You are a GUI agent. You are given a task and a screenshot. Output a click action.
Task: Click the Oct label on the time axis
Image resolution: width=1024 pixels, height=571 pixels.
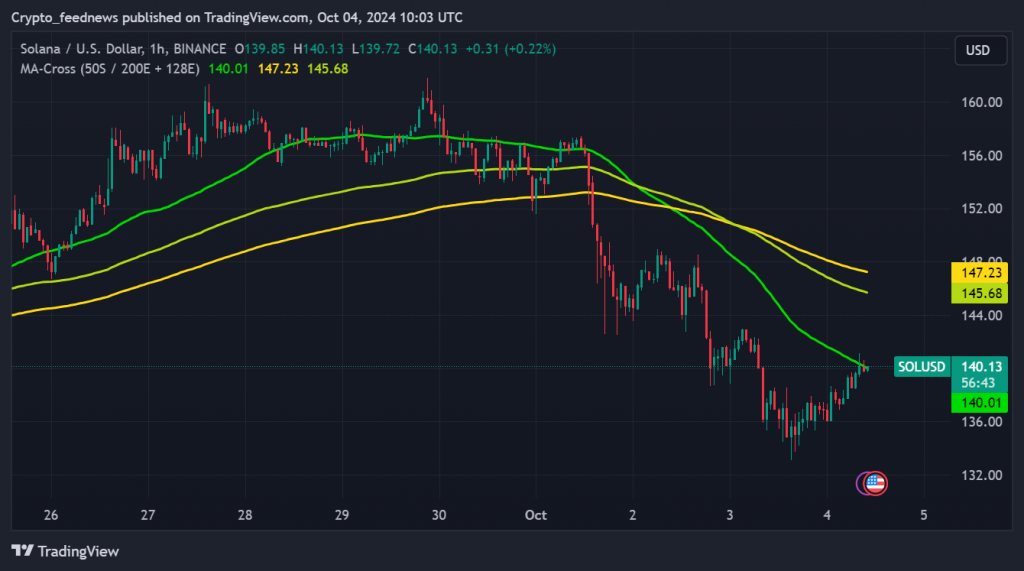536,515
